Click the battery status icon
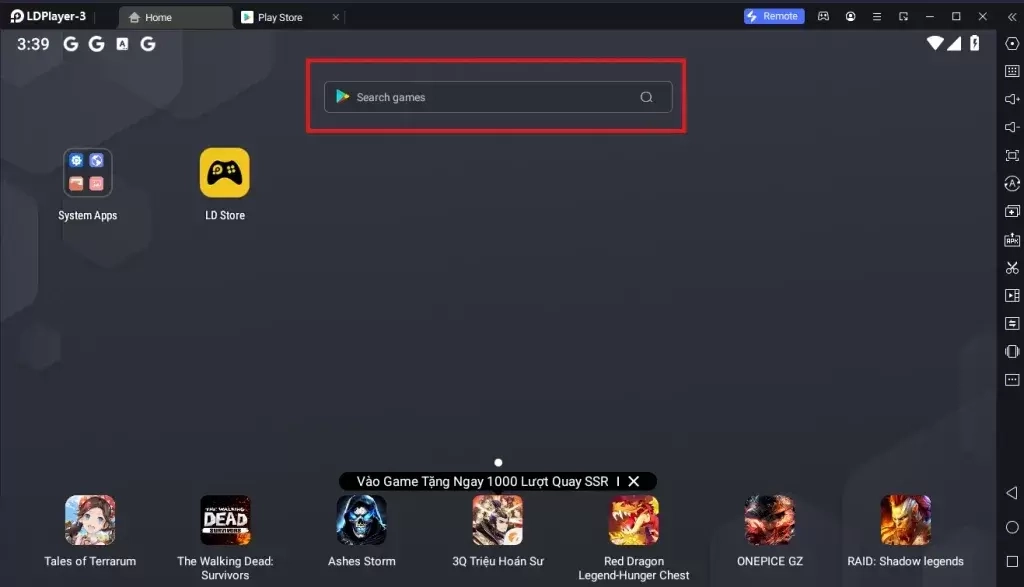 pos(974,43)
